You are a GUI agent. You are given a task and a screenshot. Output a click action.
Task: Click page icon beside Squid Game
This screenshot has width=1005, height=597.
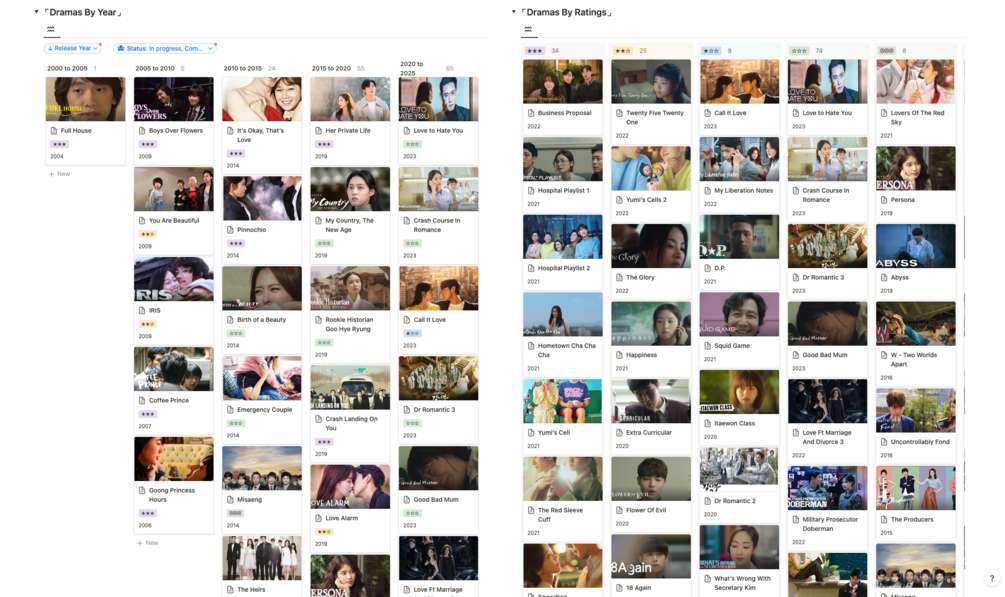click(708, 346)
